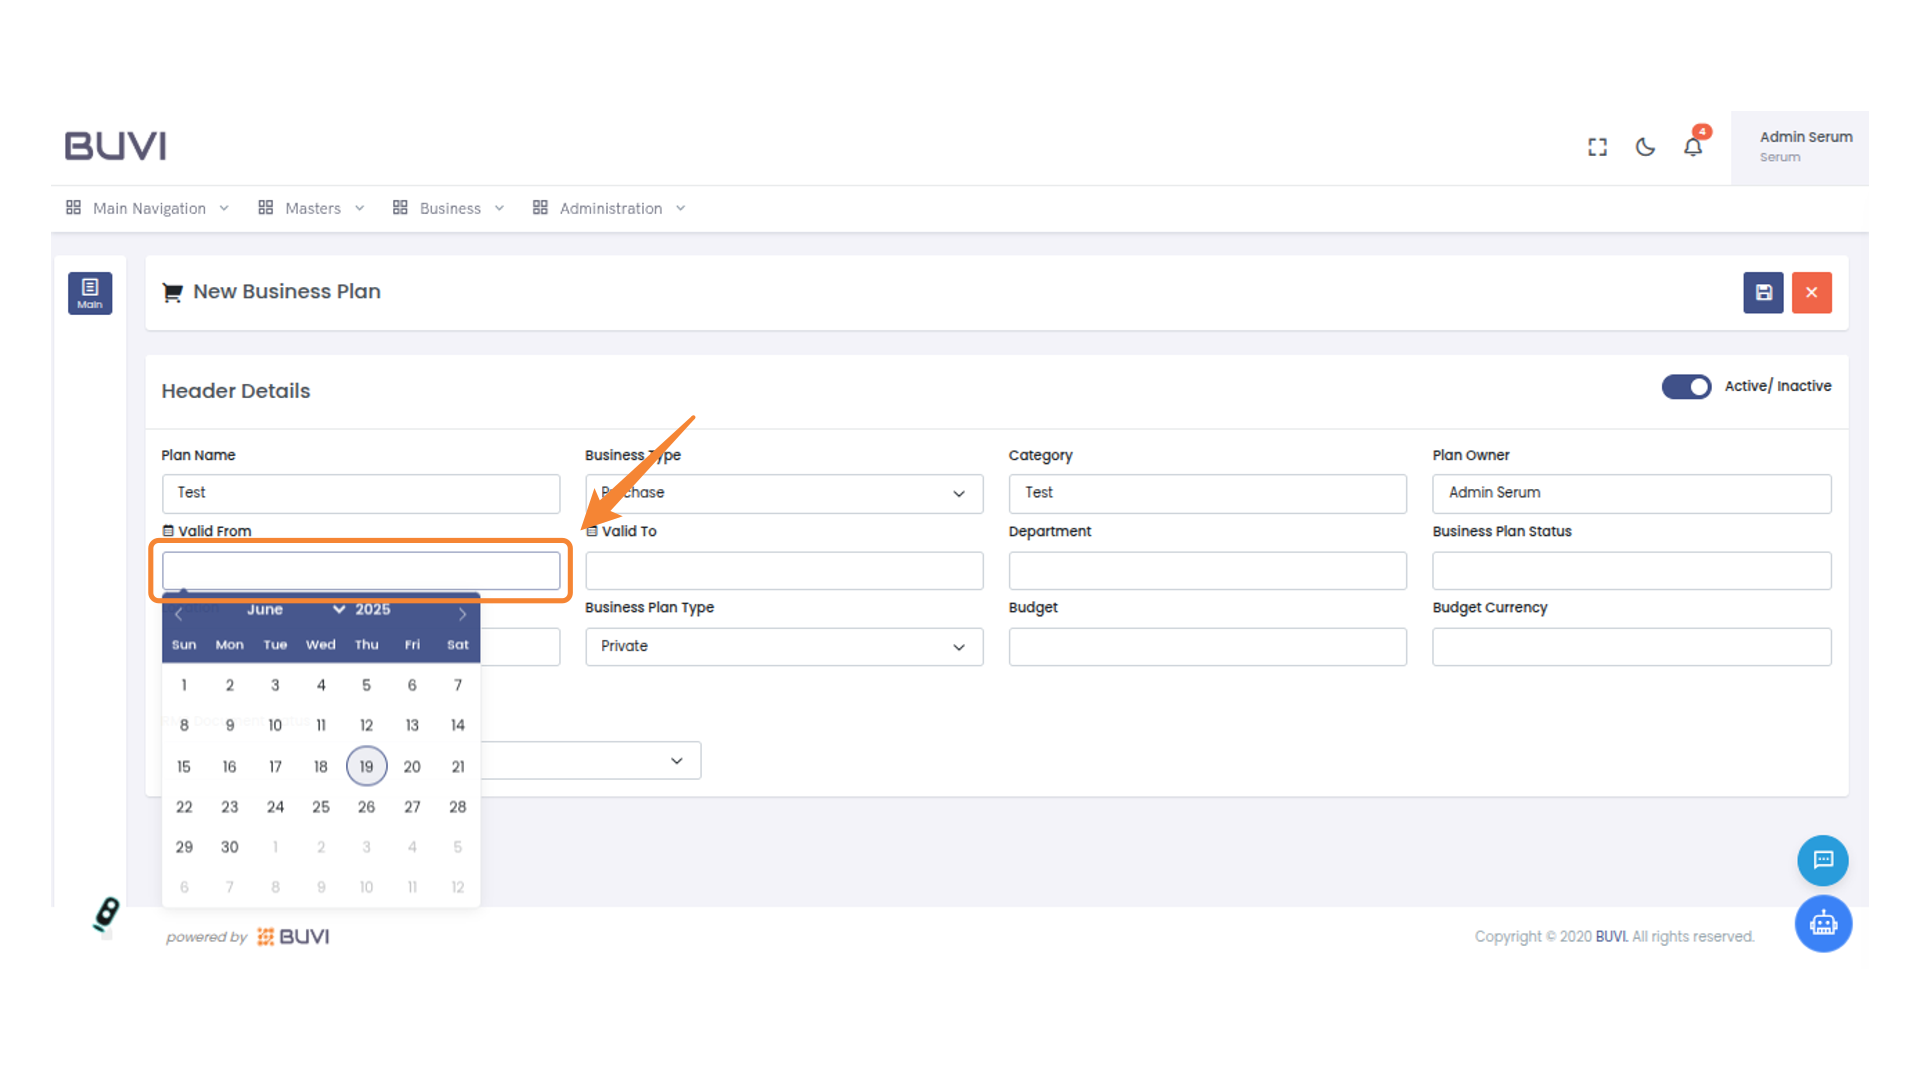This screenshot has width=1920, height=1080.
Task: Go to previous month in calendar
Action: tap(179, 613)
